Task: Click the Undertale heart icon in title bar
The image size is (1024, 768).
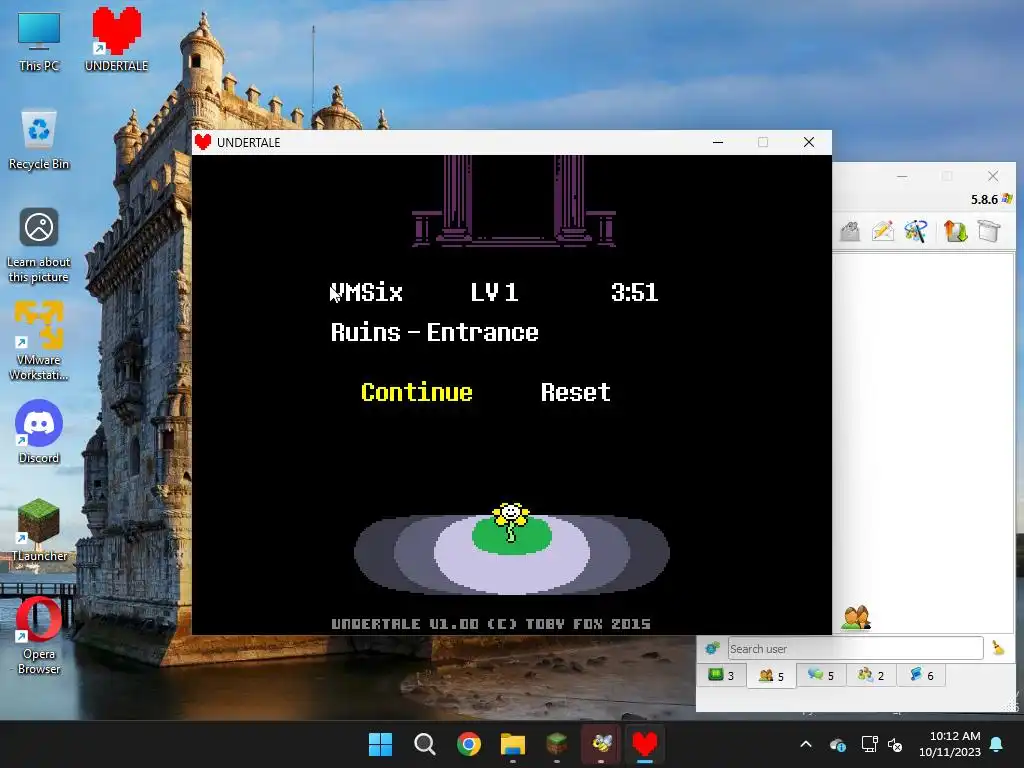Action: (x=203, y=142)
